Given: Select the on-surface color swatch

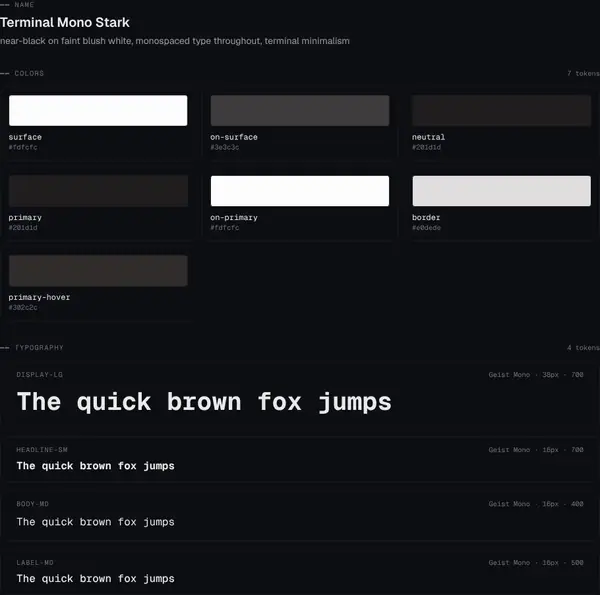Looking at the screenshot, I should click(300, 110).
